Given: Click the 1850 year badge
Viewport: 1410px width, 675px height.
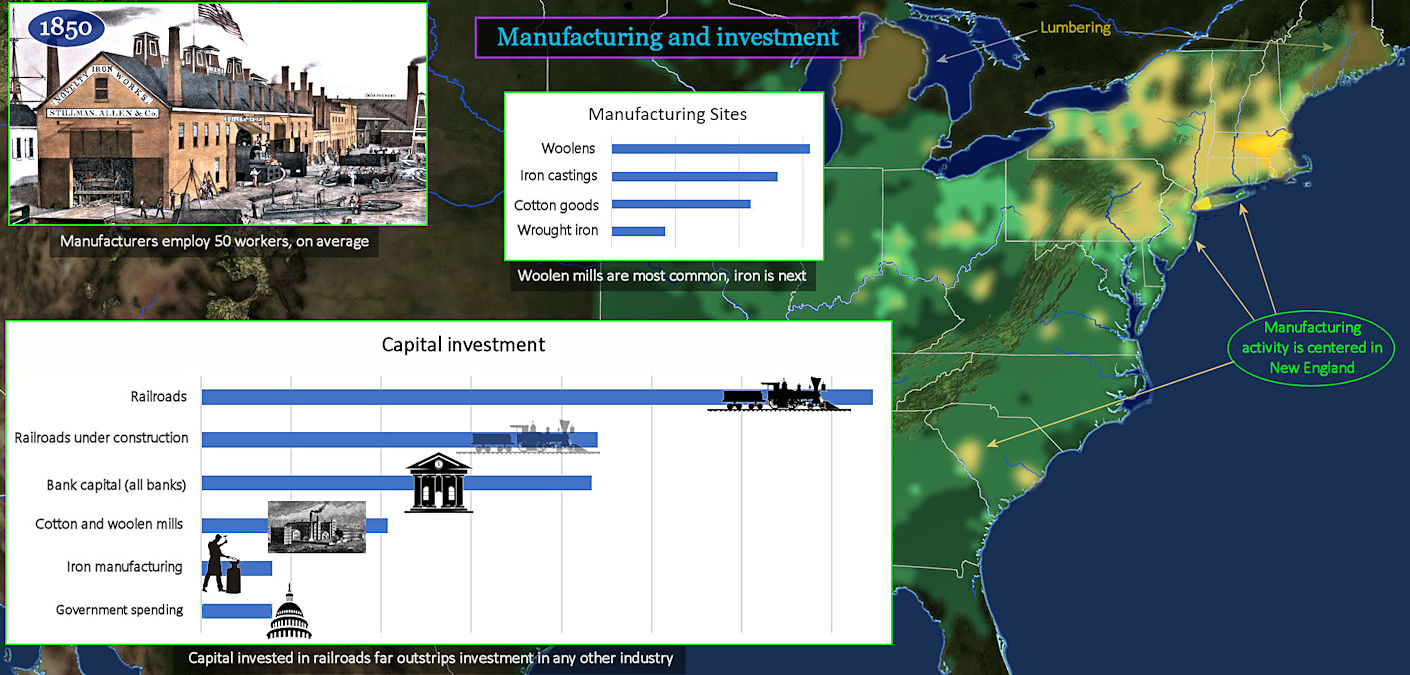Looking at the screenshot, I should coord(66,27).
